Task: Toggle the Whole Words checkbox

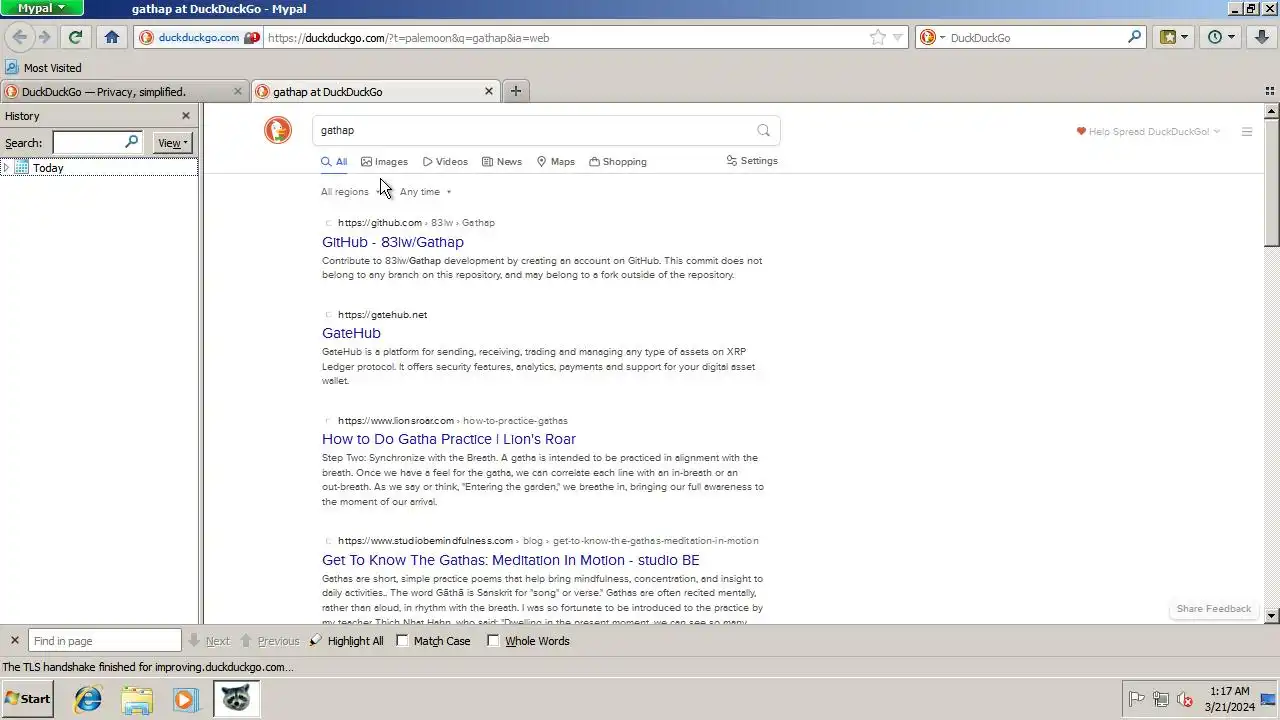Action: tap(494, 641)
